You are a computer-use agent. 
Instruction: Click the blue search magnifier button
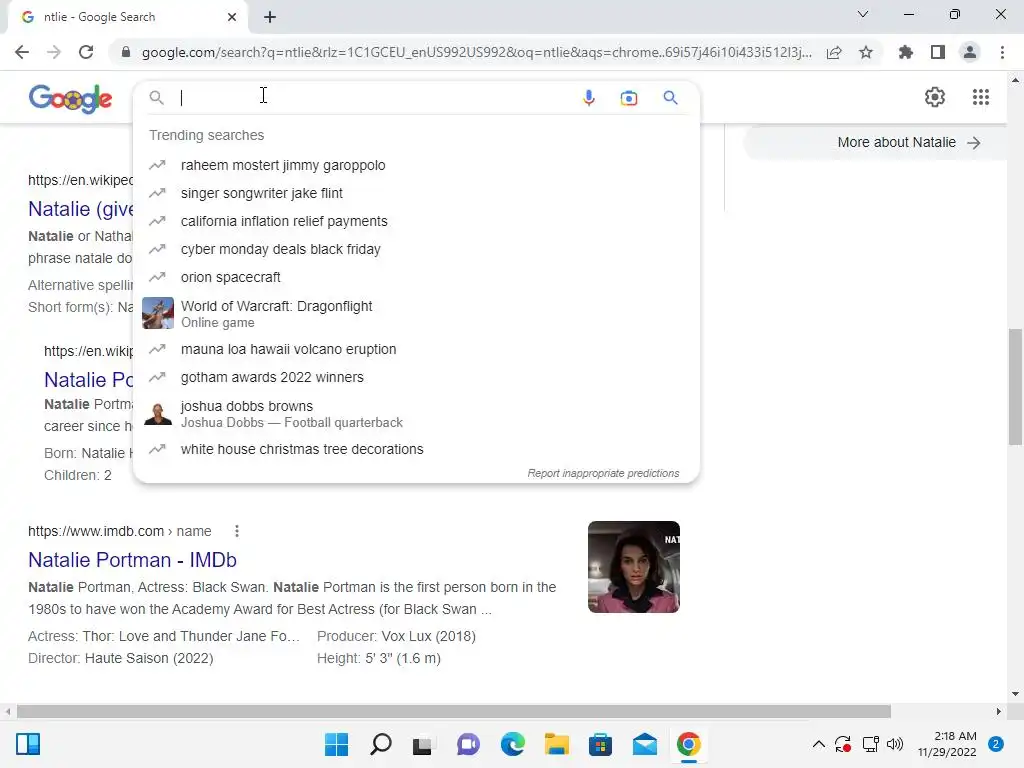tap(671, 98)
